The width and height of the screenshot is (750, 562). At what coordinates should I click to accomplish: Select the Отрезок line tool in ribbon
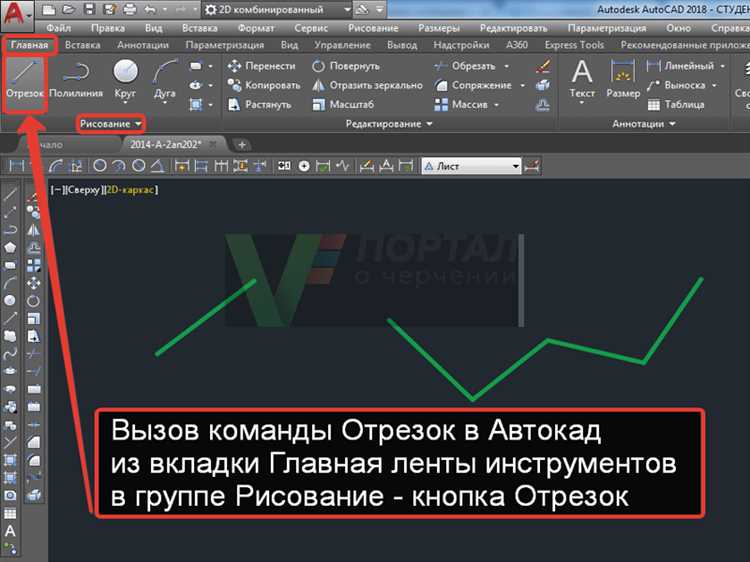point(25,79)
